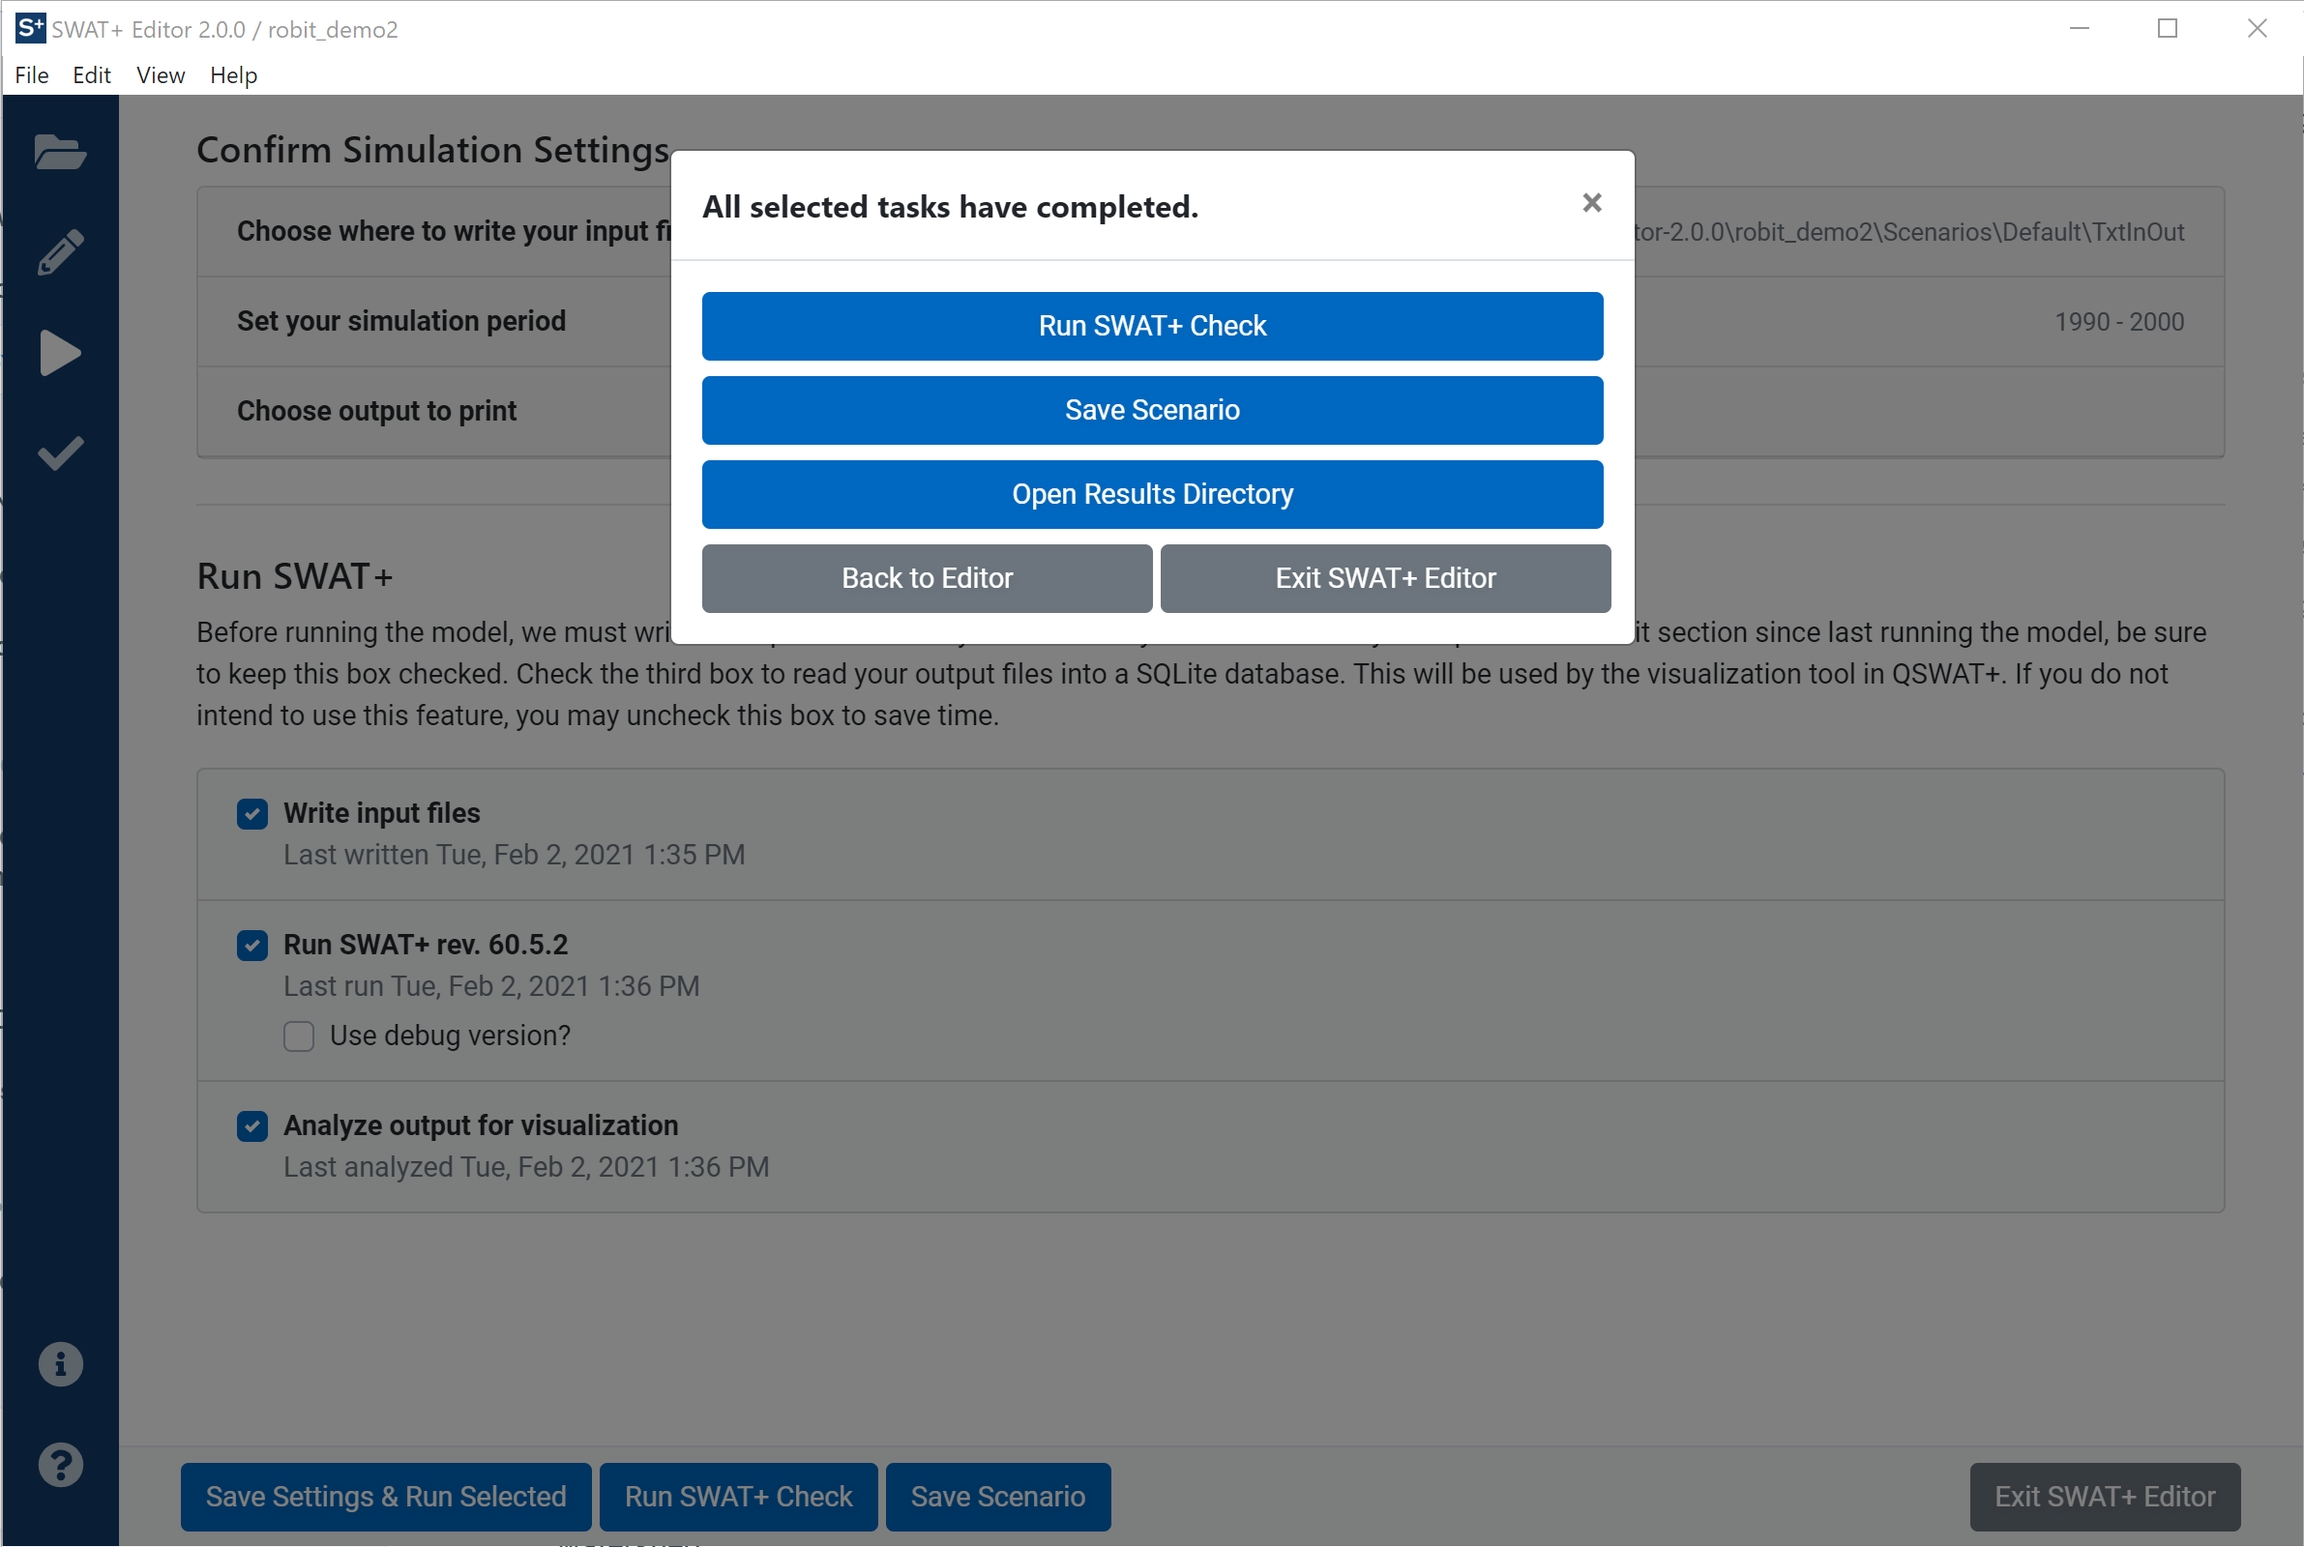Open the Help menu
2304x1547 pixels.
pos(233,75)
